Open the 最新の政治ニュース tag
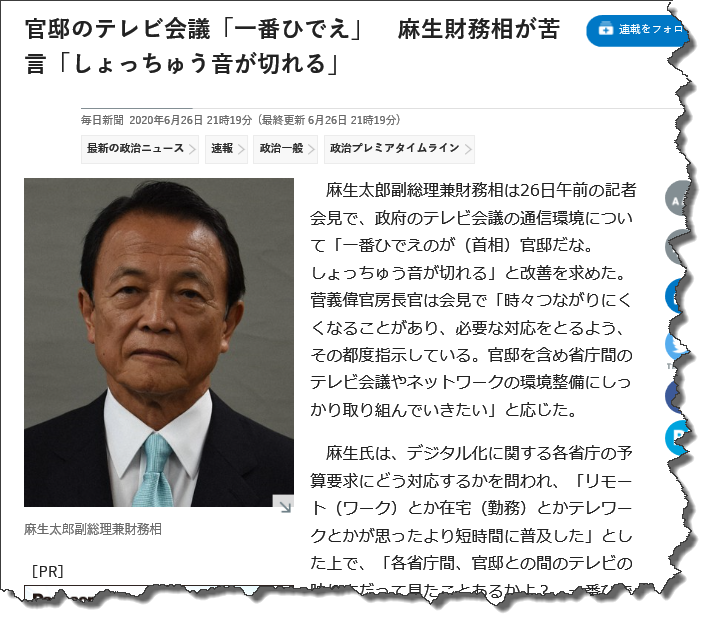The image size is (714, 627). (x=140, y=149)
